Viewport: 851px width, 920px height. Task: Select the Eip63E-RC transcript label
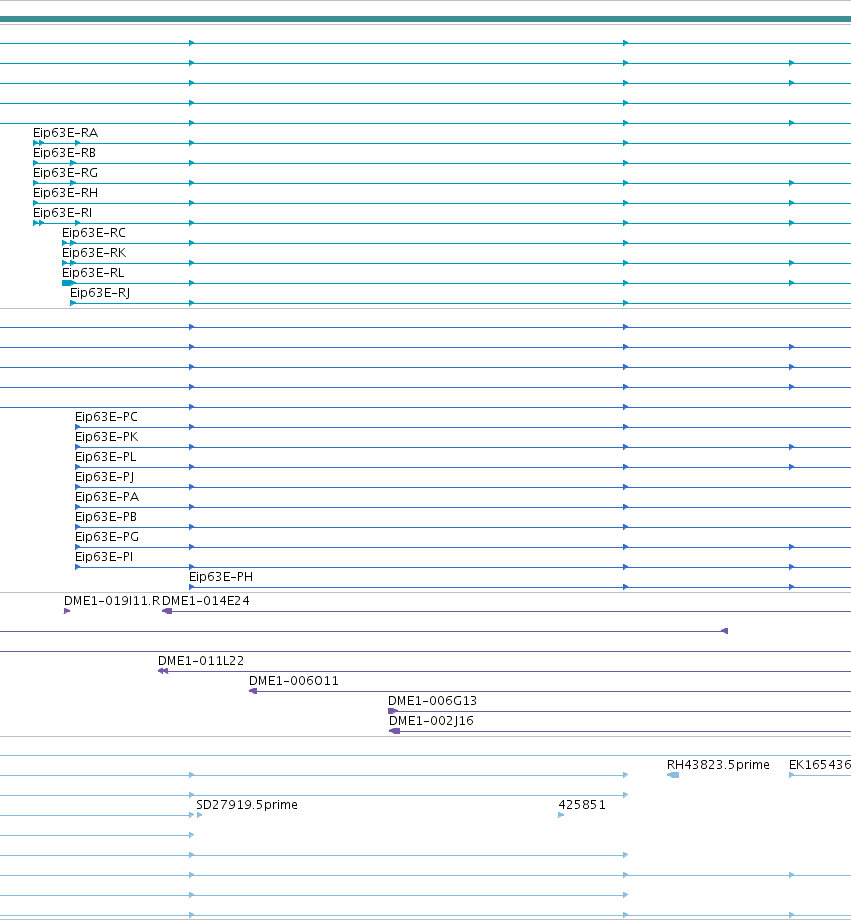click(x=94, y=233)
